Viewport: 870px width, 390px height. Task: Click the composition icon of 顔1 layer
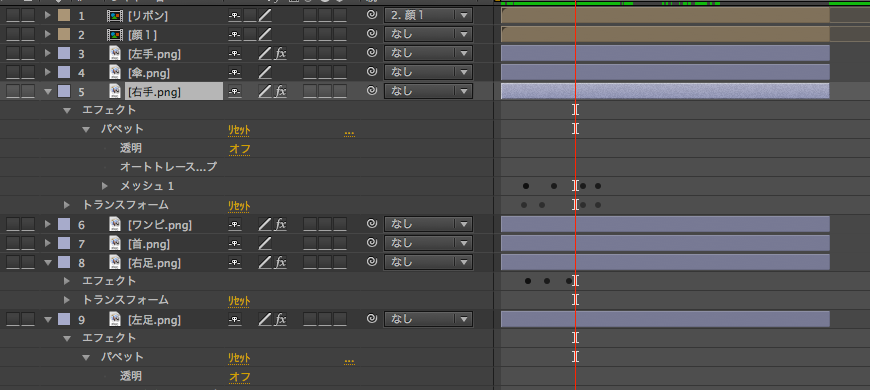pos(115,34)
